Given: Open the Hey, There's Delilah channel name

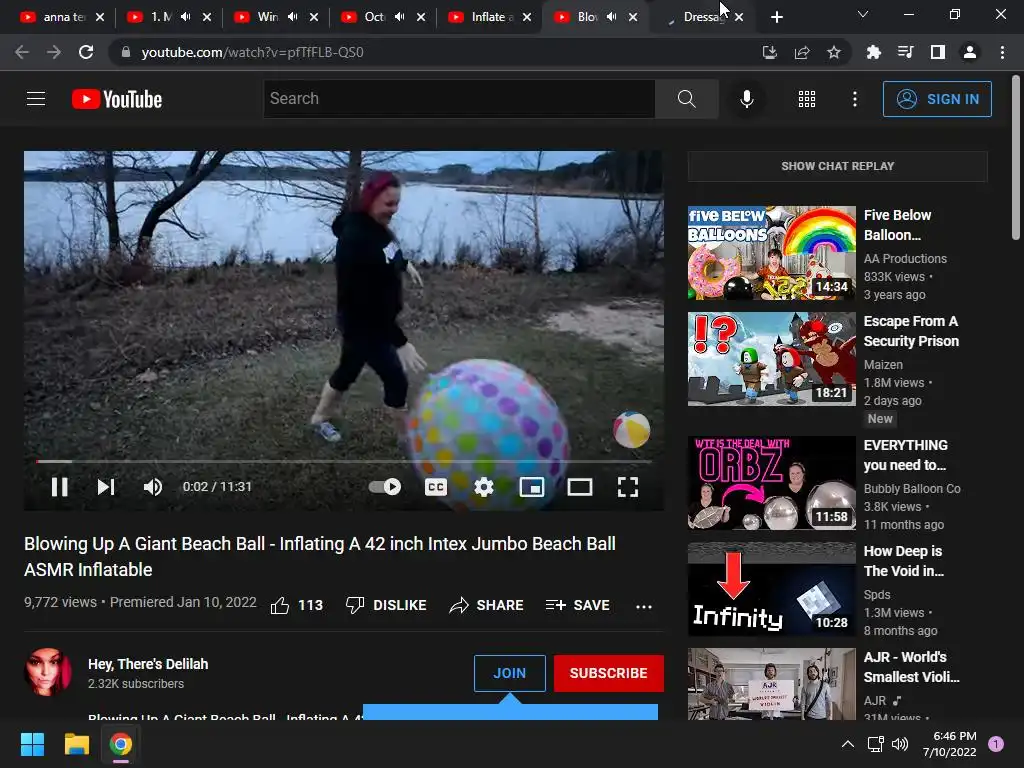Looking at the screenshot, I should 148,664.
